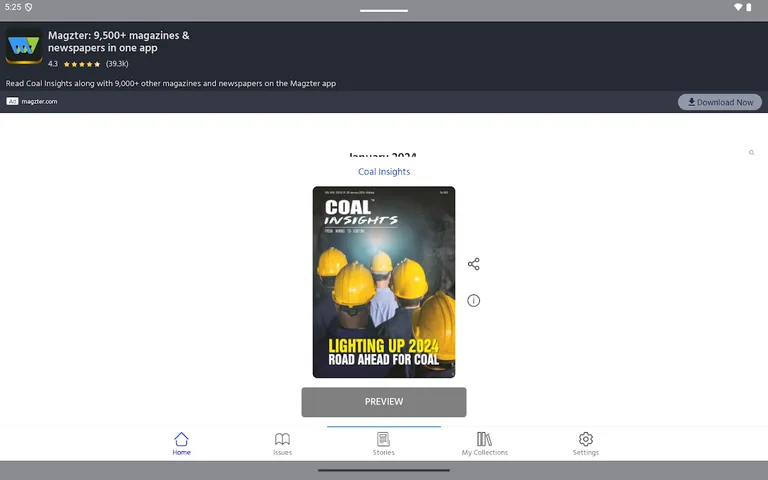
Task: Tap the Download Now ad button
Action: [x=720, y=102]
